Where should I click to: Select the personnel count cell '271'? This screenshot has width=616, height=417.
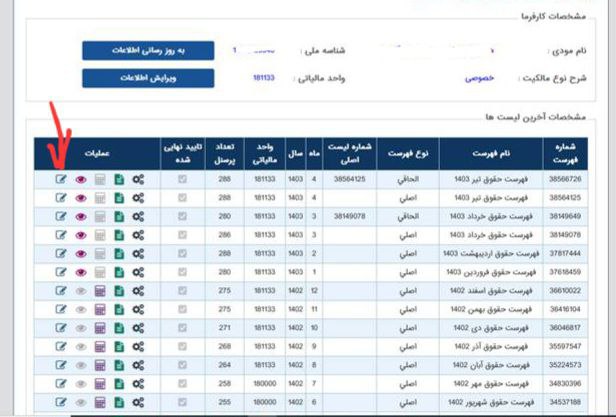[224, 328]
